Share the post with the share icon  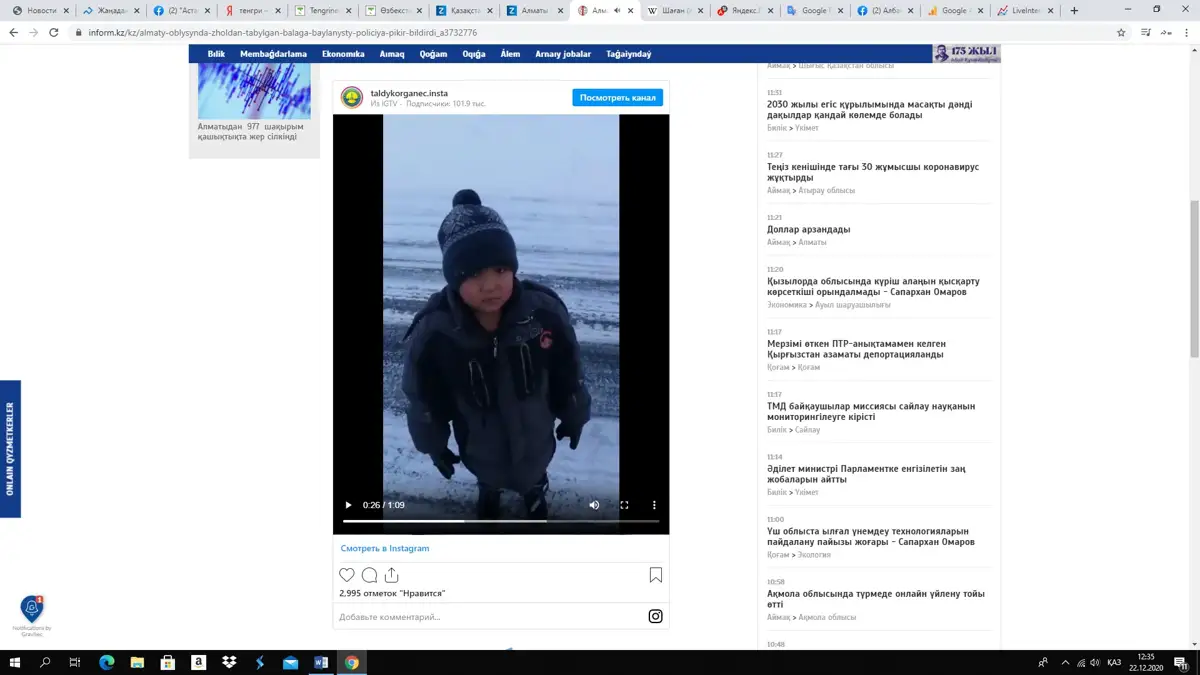coord(391,575)
